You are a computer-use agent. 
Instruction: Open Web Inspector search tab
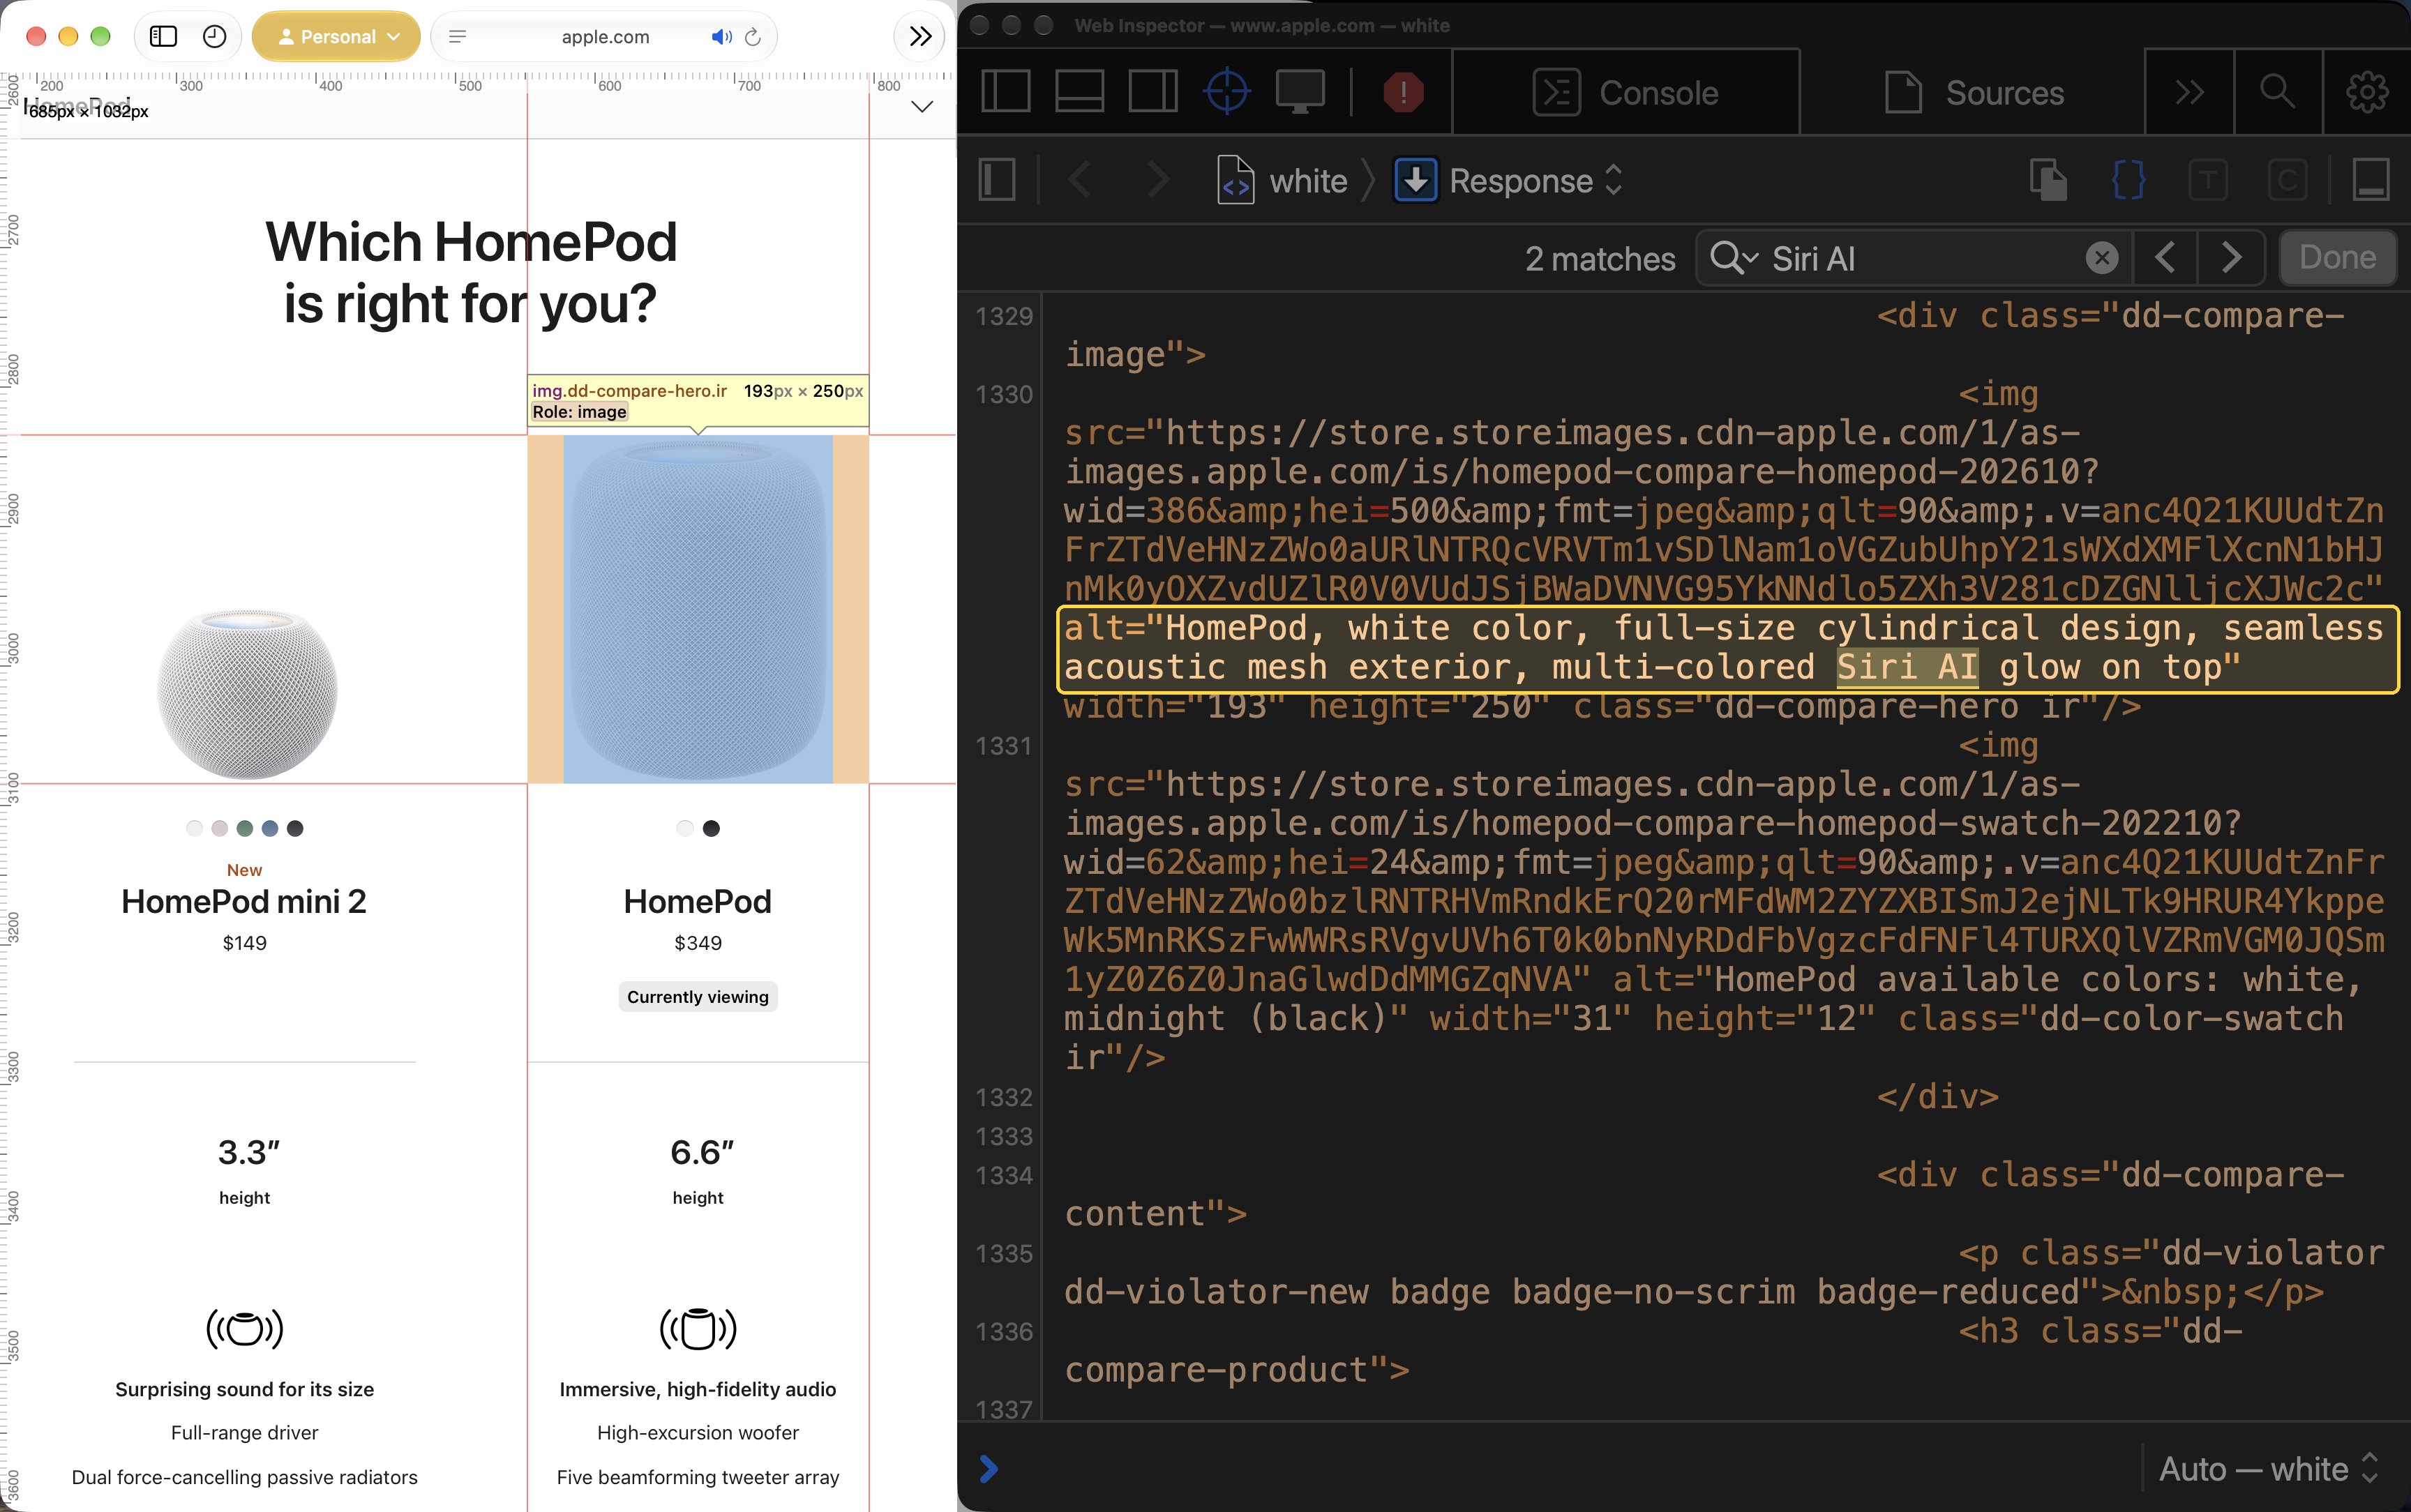click(2277, 92)
